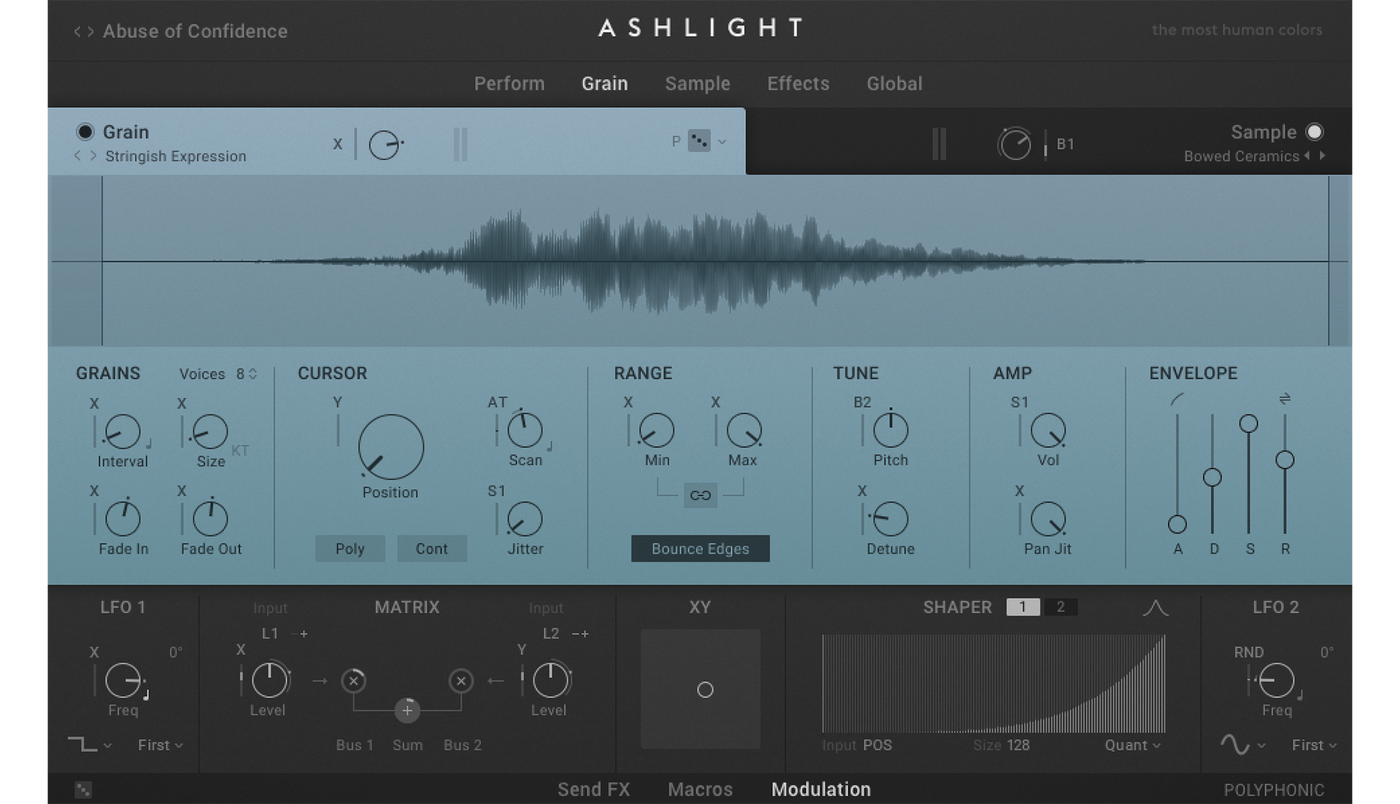Image resolution: width=1400 pixels, height=804 pixels.
Task: Click the Range Min/Max link icon
Action: click(700, 495)
